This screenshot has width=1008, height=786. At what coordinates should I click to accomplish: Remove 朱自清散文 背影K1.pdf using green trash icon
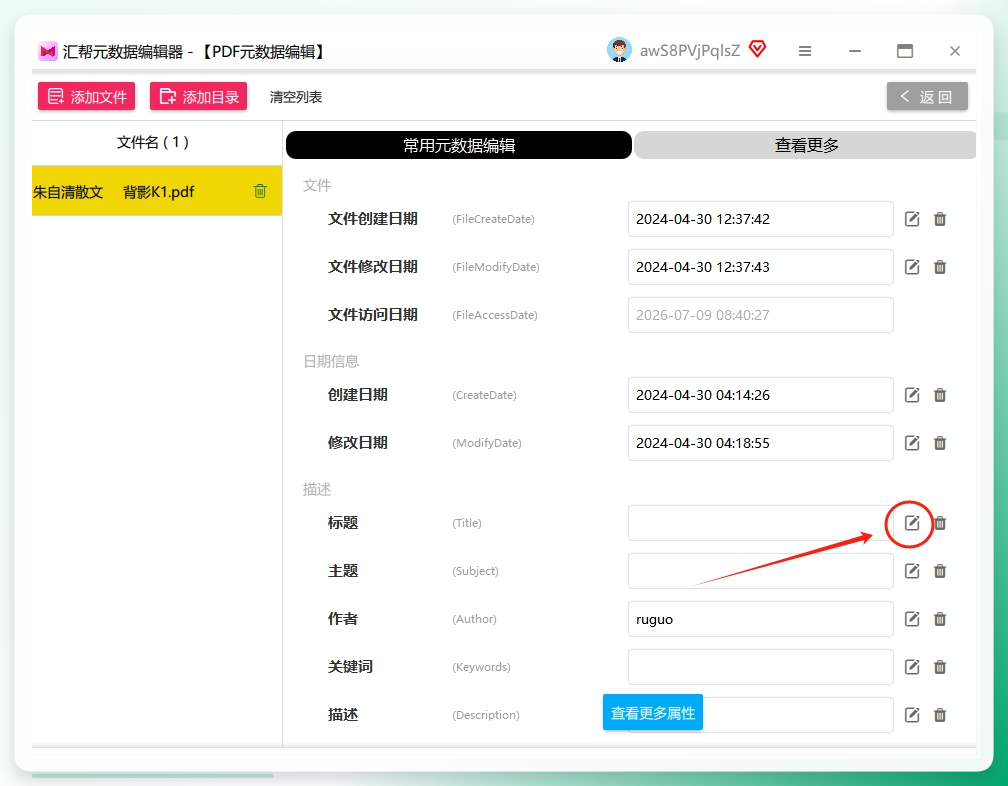260,191
